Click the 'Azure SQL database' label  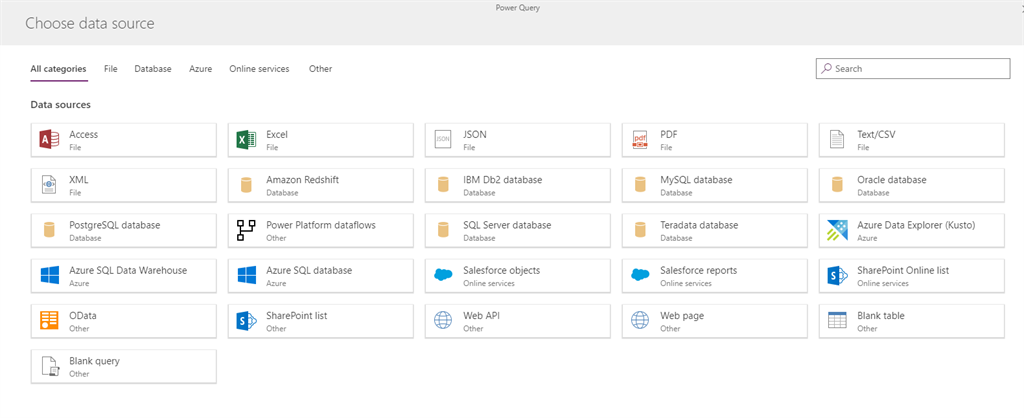click(309, 270)
